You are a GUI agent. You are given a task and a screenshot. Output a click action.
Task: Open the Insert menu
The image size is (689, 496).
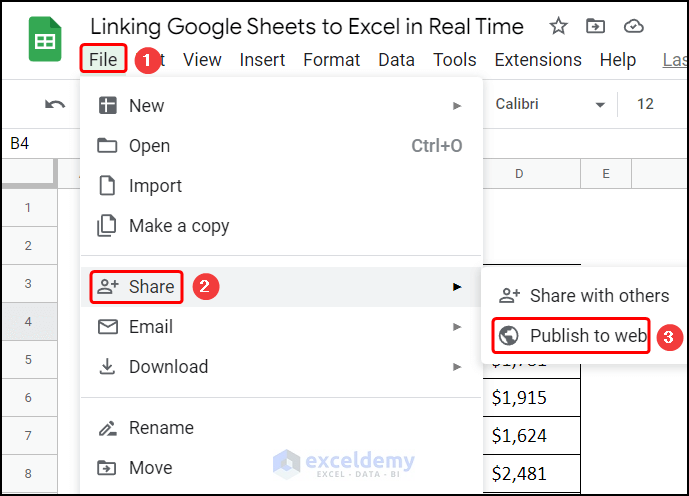pos(262,59)
